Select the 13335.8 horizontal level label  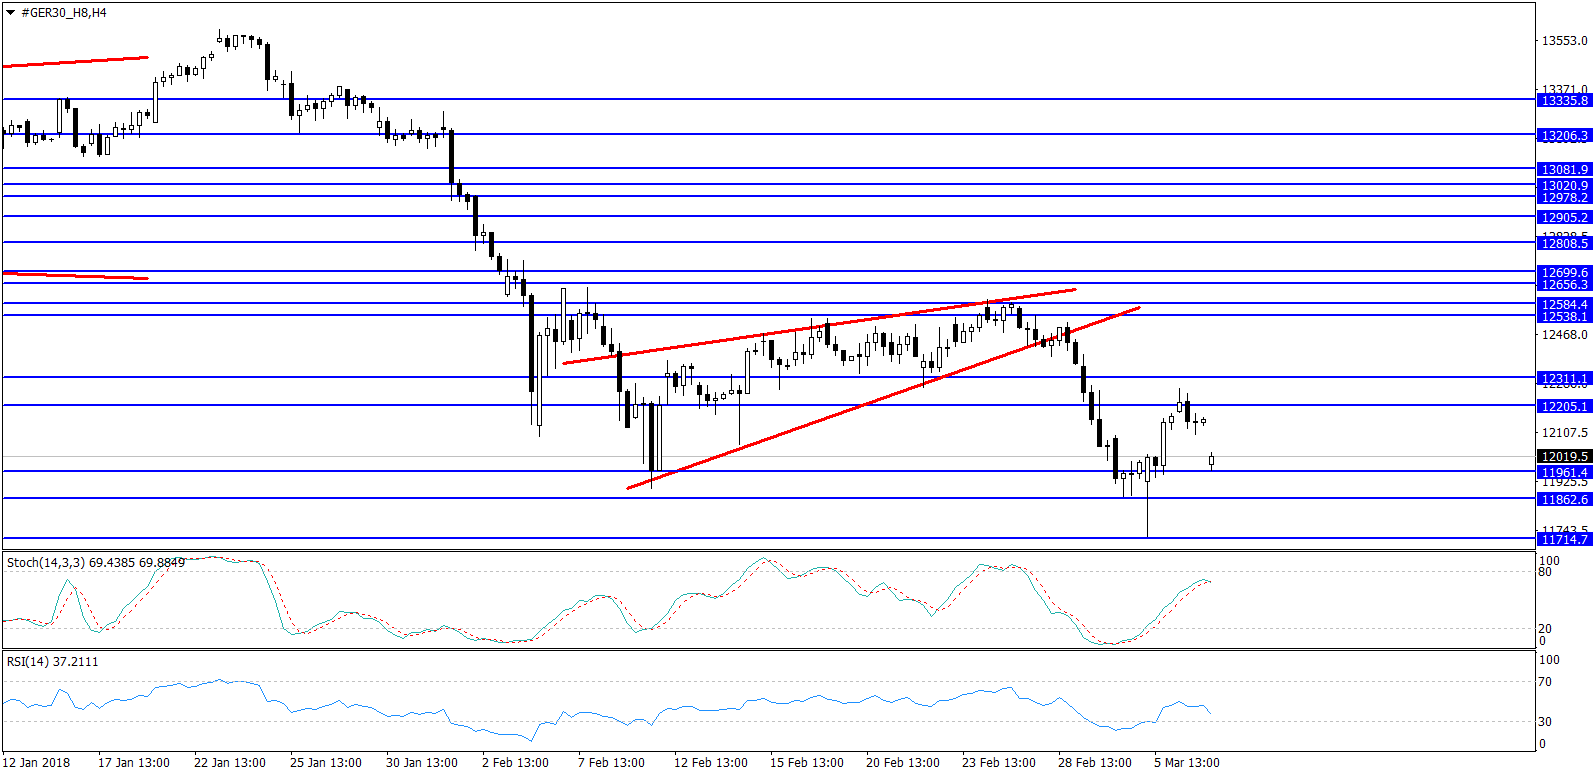(x=1564, y=100)
